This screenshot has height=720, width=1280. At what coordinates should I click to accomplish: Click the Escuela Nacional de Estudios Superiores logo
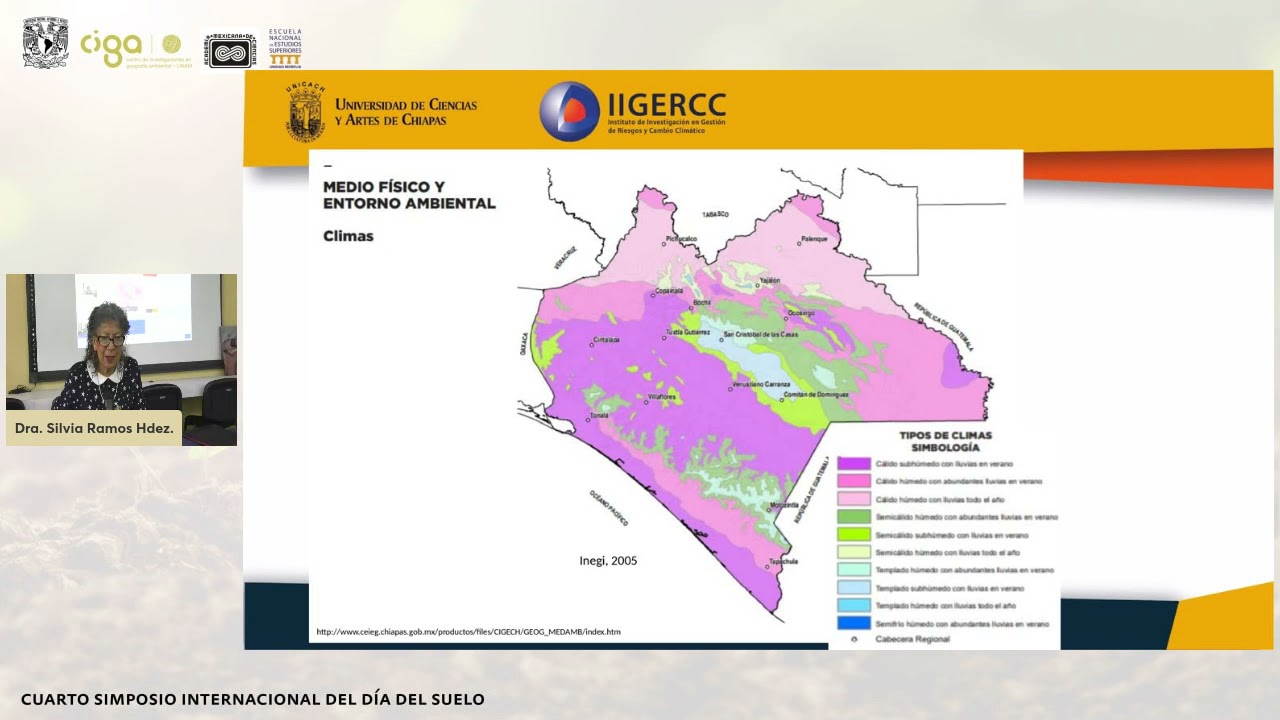[x=285, y=48]
